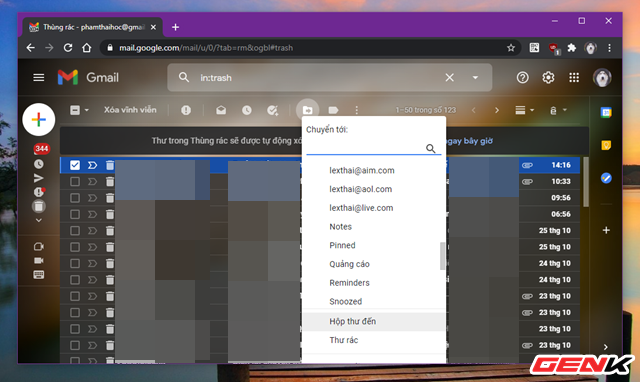Click the Snooze clock icon in toolbar
Screen dimensions: 640x382
pos(247,110)
